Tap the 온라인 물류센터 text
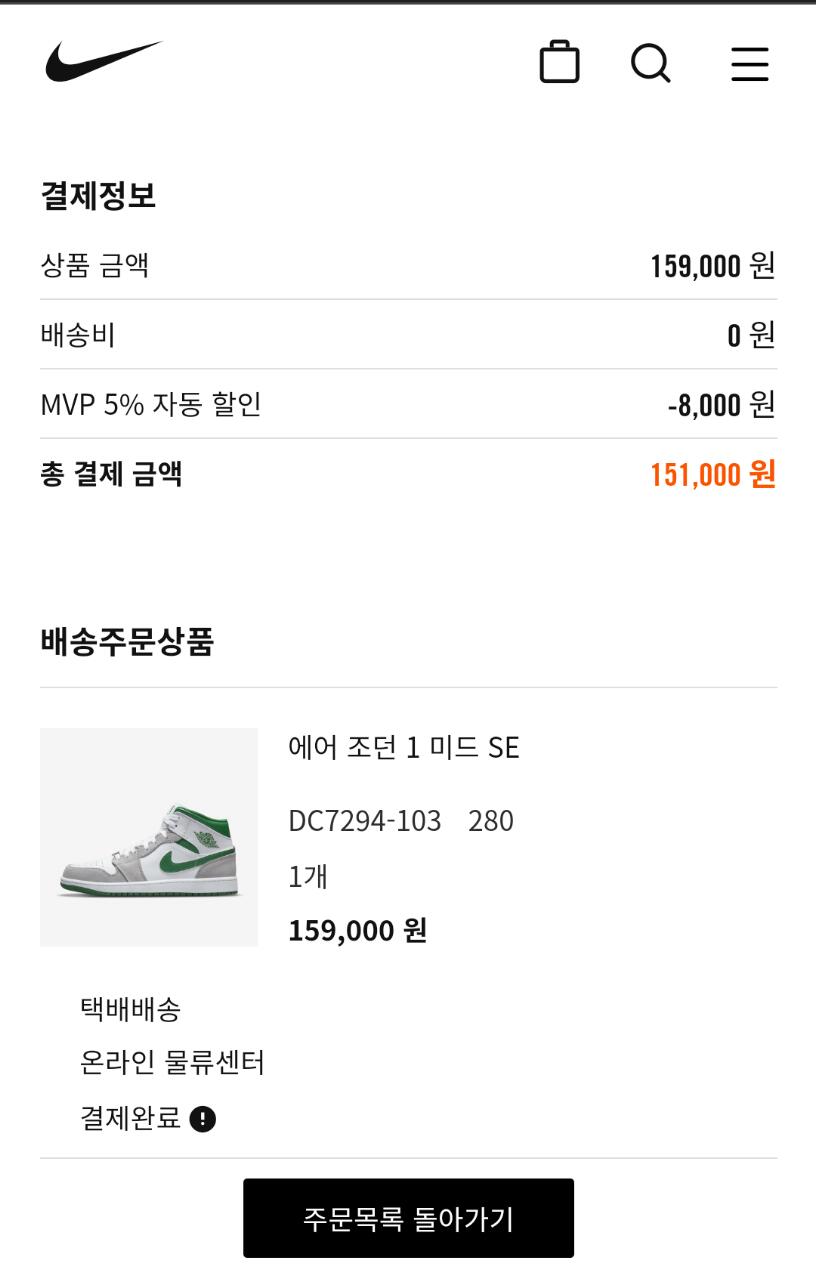Screen dimensions: 816x1279 click(x=172, y=1062)
